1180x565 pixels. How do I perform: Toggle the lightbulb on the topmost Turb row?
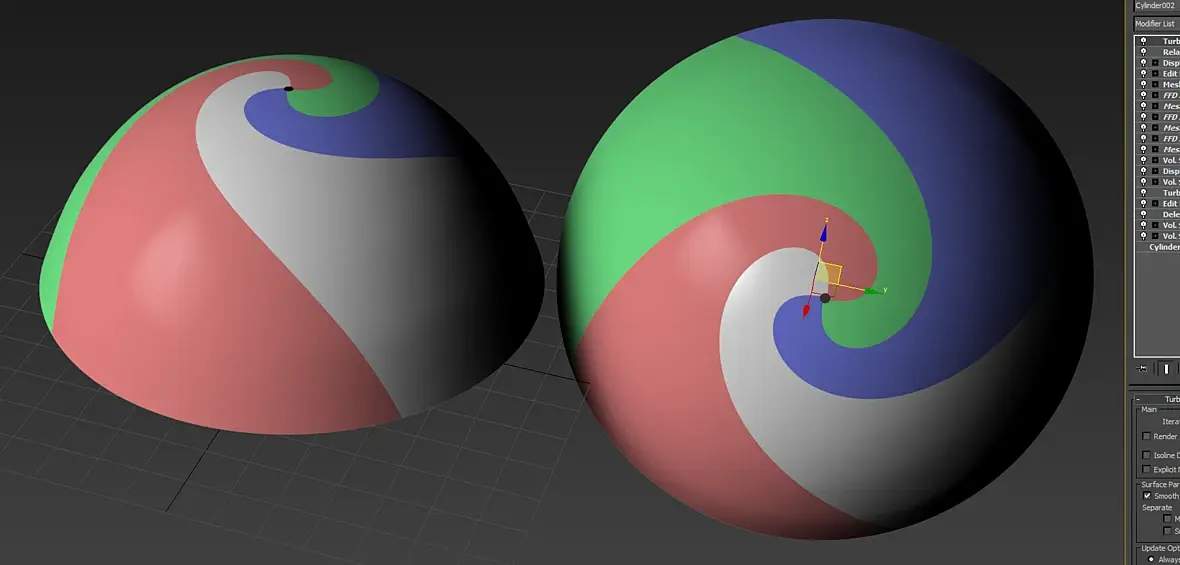1143,41
